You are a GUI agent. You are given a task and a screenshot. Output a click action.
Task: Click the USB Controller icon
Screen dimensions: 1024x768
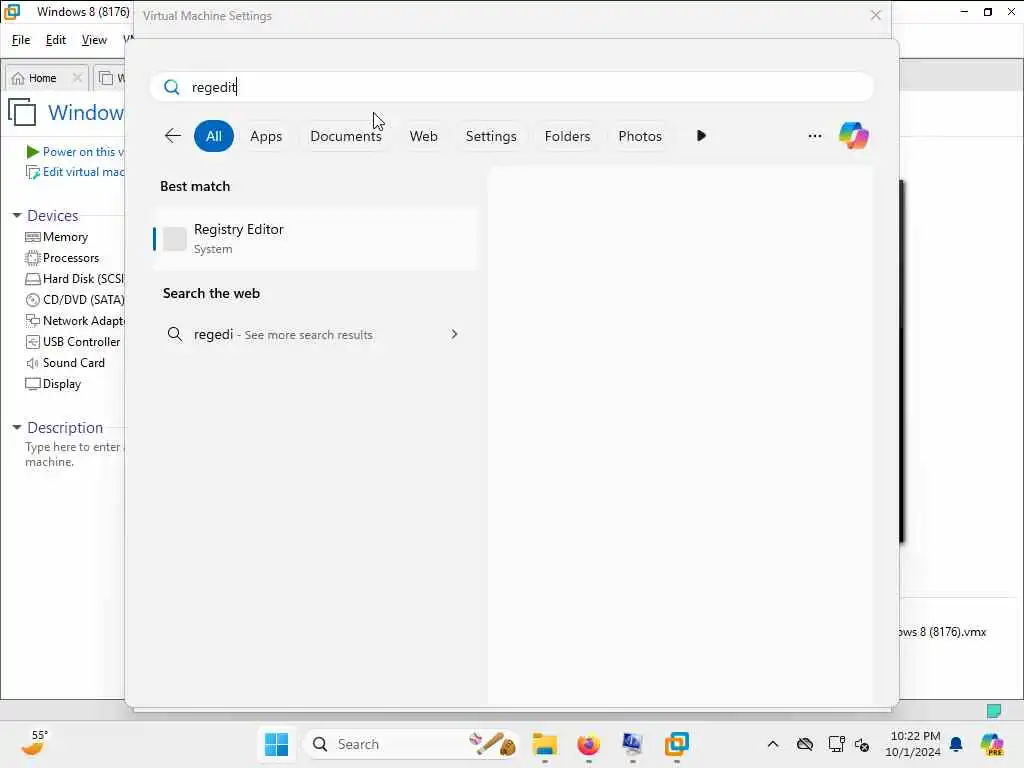(x=33, y=342)
